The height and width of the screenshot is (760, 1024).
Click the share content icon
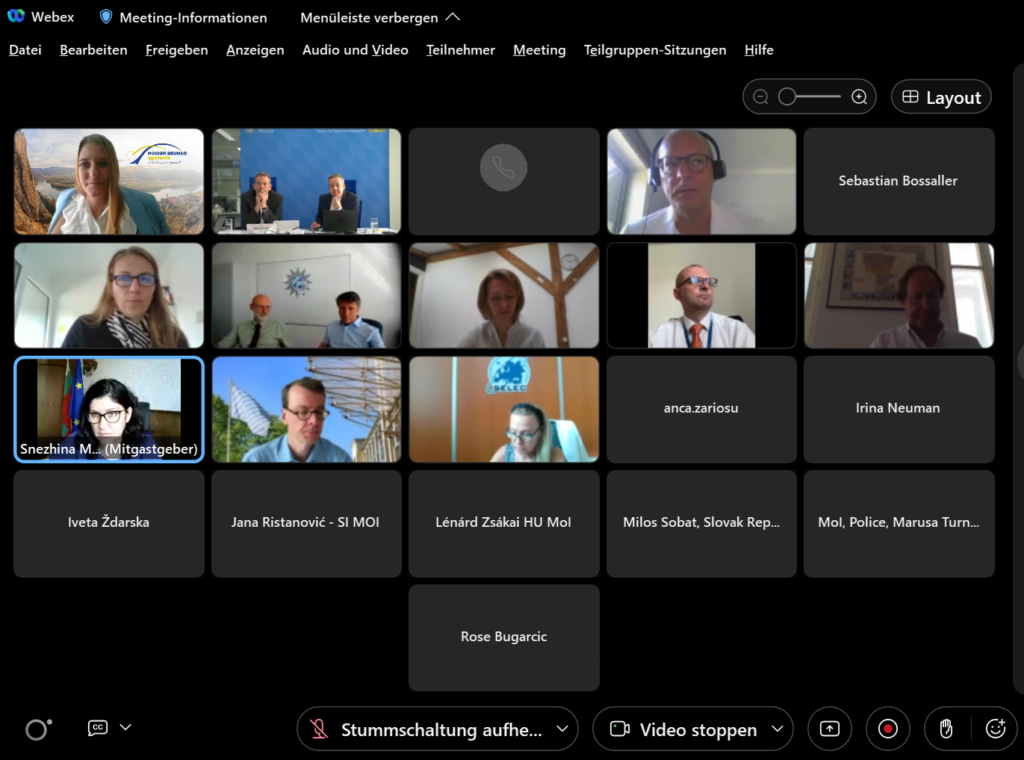click(829, 729)
